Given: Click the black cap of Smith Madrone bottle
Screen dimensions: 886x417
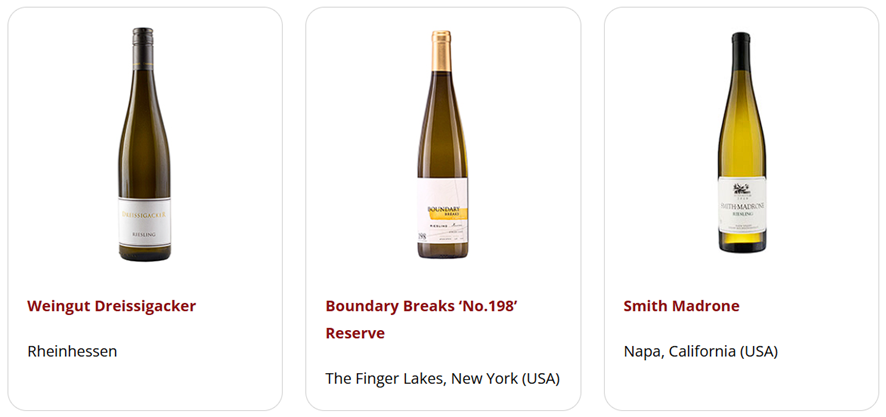Looking at the screenshot, I should [x=741, y=45].
